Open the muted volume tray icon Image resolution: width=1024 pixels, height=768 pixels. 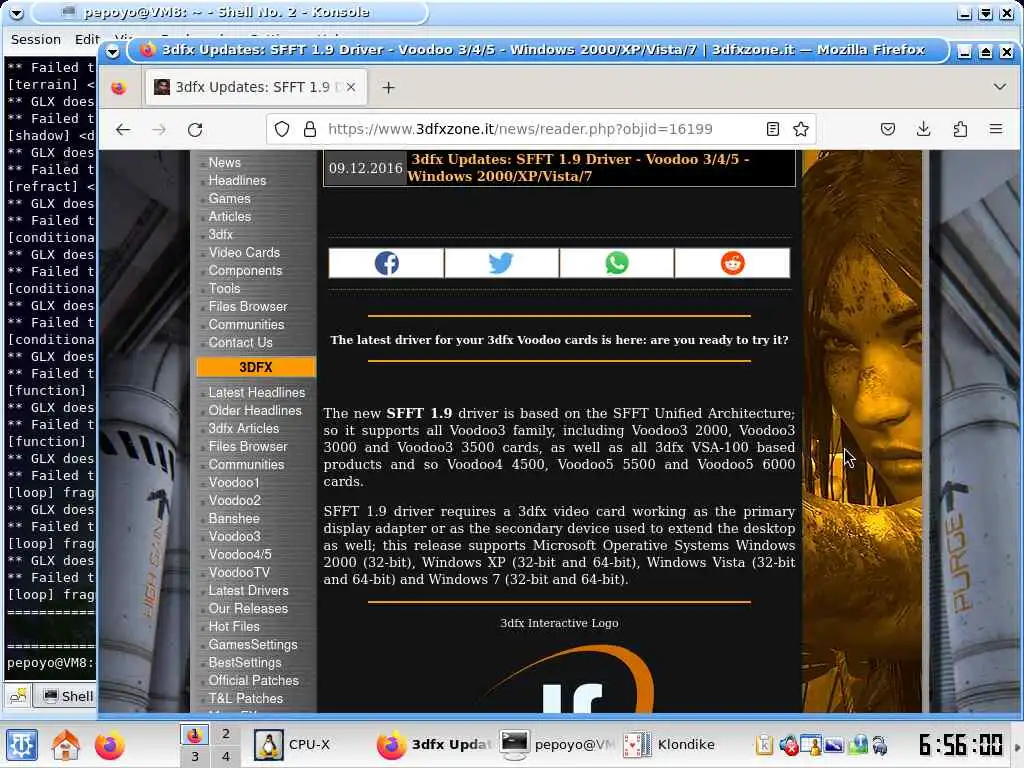[789, 745]
